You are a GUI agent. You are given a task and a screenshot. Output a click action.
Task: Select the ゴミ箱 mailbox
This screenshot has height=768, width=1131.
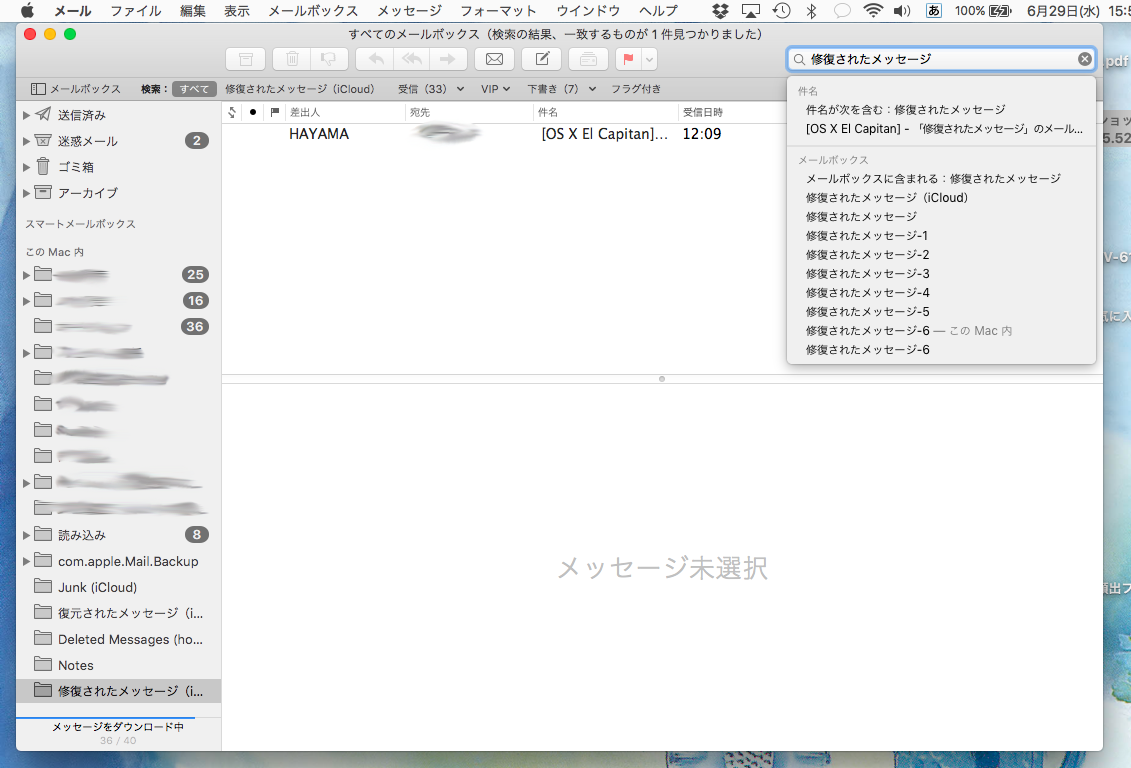118,167
